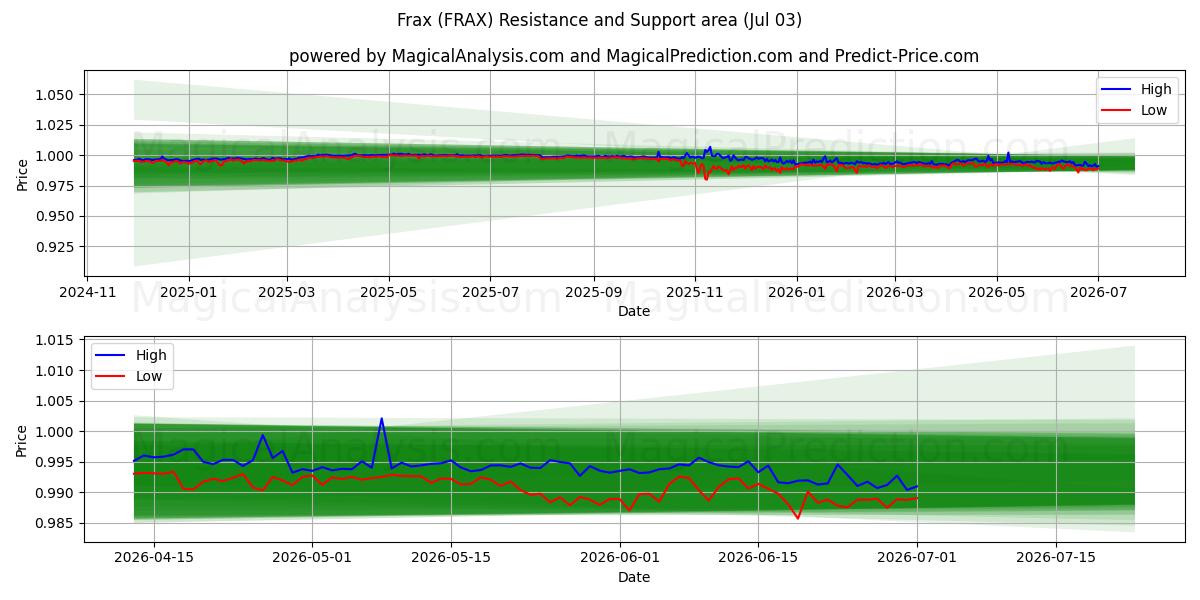The image size is (1200, 600).
Task: Click the '0.975' y-axis label on the top chart
Action: (57, 186)
